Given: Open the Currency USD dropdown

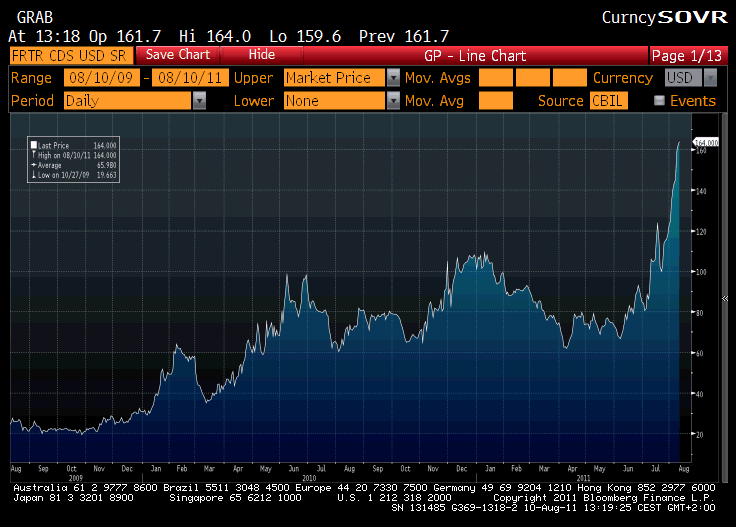Looking at the screenshot, I should (709, 77).
